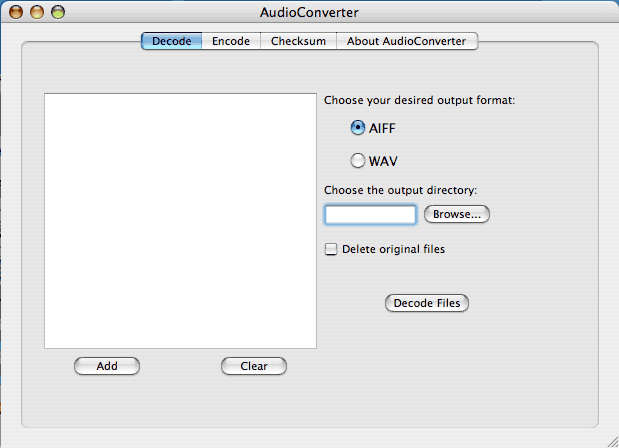Click Add to add files

[107, 366]
